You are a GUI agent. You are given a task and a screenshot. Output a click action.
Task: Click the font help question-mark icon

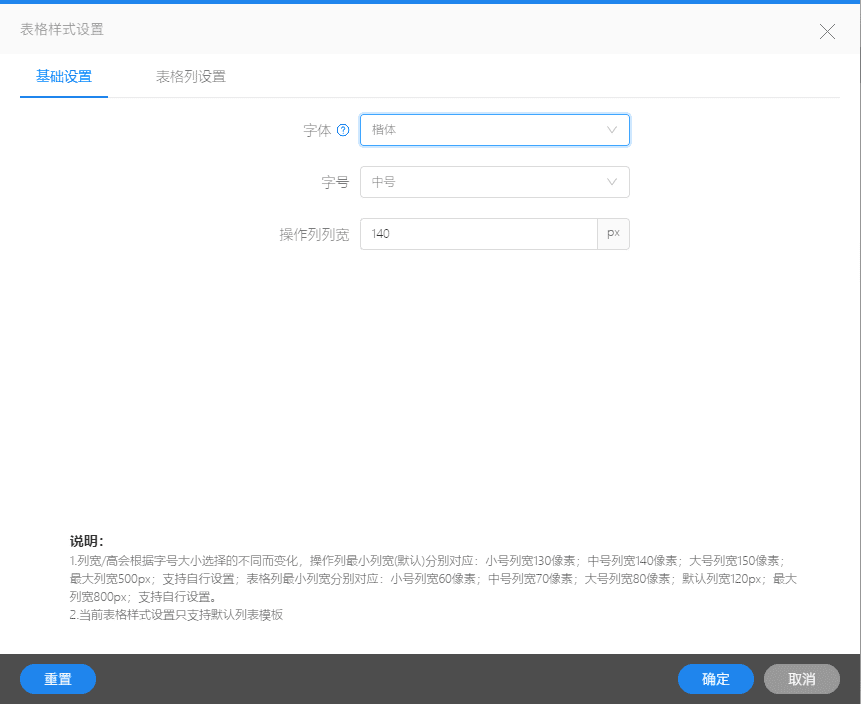point(343,130)
